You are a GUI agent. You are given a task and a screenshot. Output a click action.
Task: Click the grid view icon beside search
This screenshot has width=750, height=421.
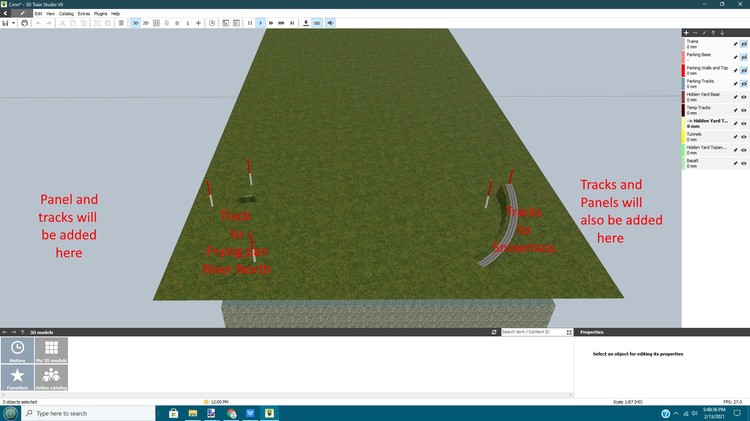pyautogui.click(x=569, y=332)
